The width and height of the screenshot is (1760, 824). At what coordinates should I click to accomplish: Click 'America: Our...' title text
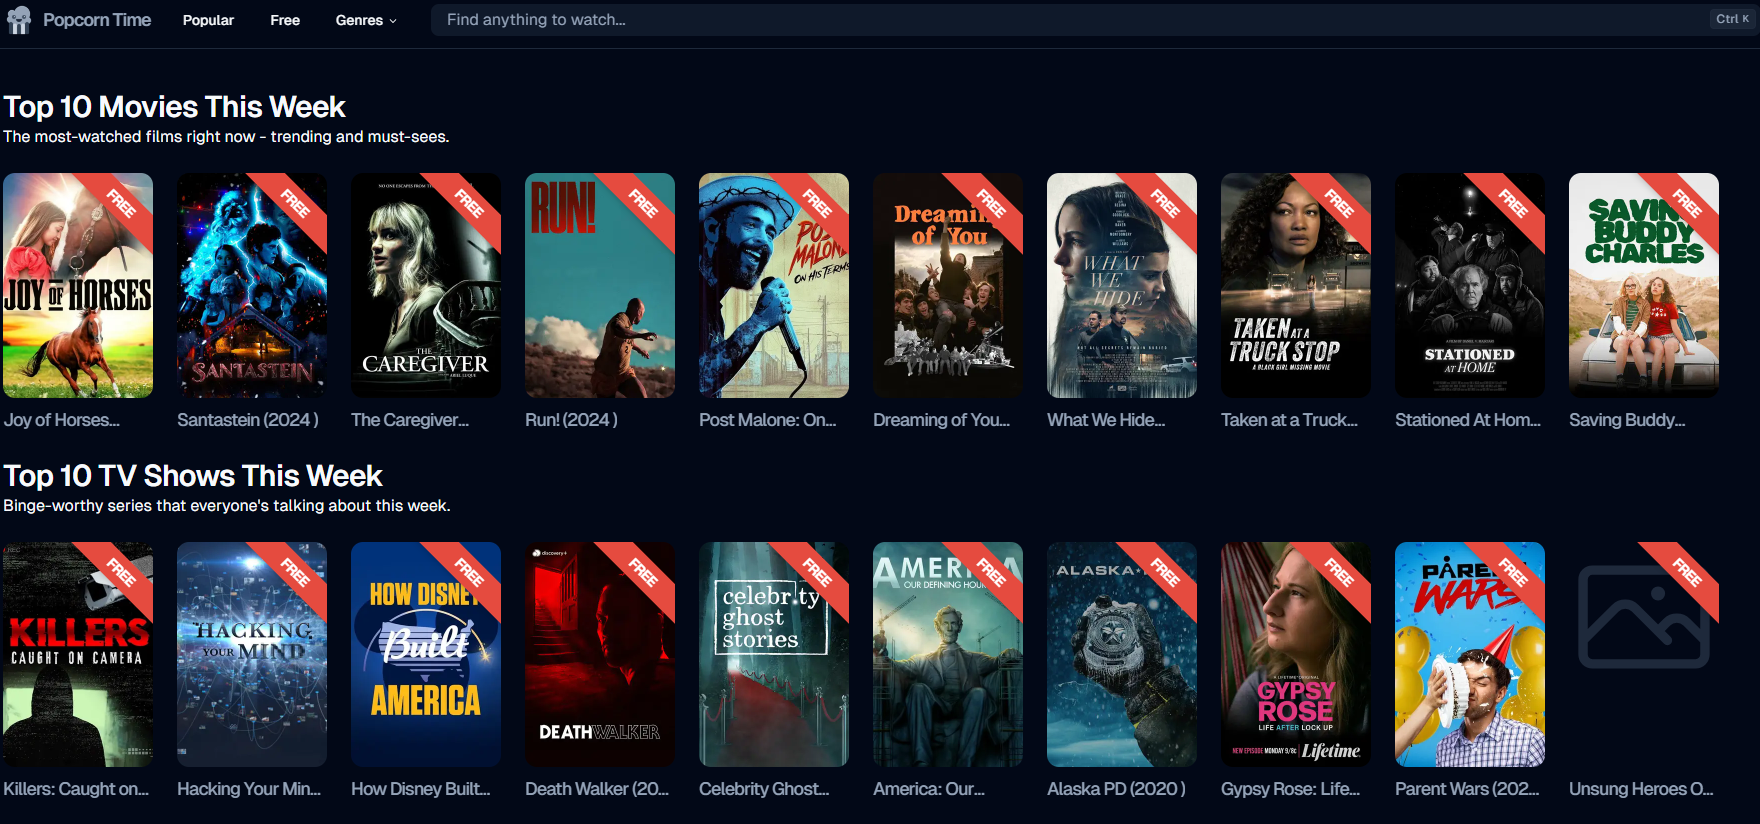click(x=929, y=789)
